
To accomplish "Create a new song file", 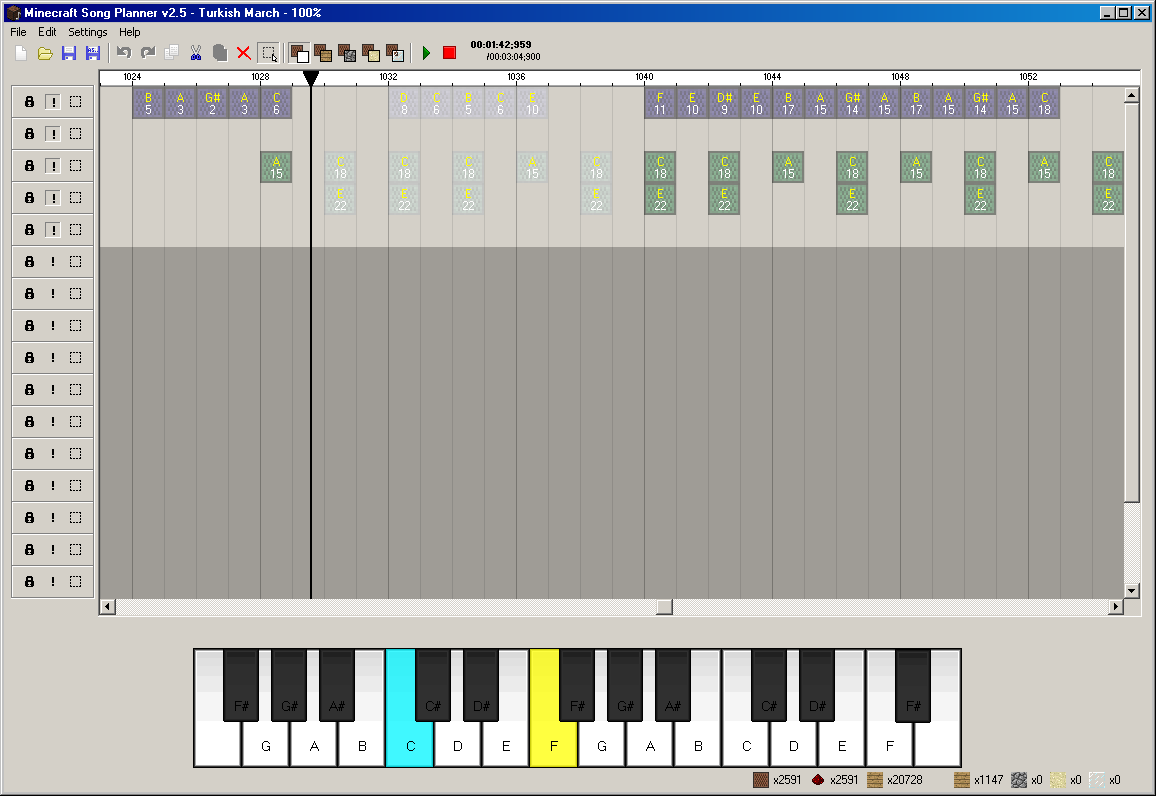I will [x=21, y=53].
